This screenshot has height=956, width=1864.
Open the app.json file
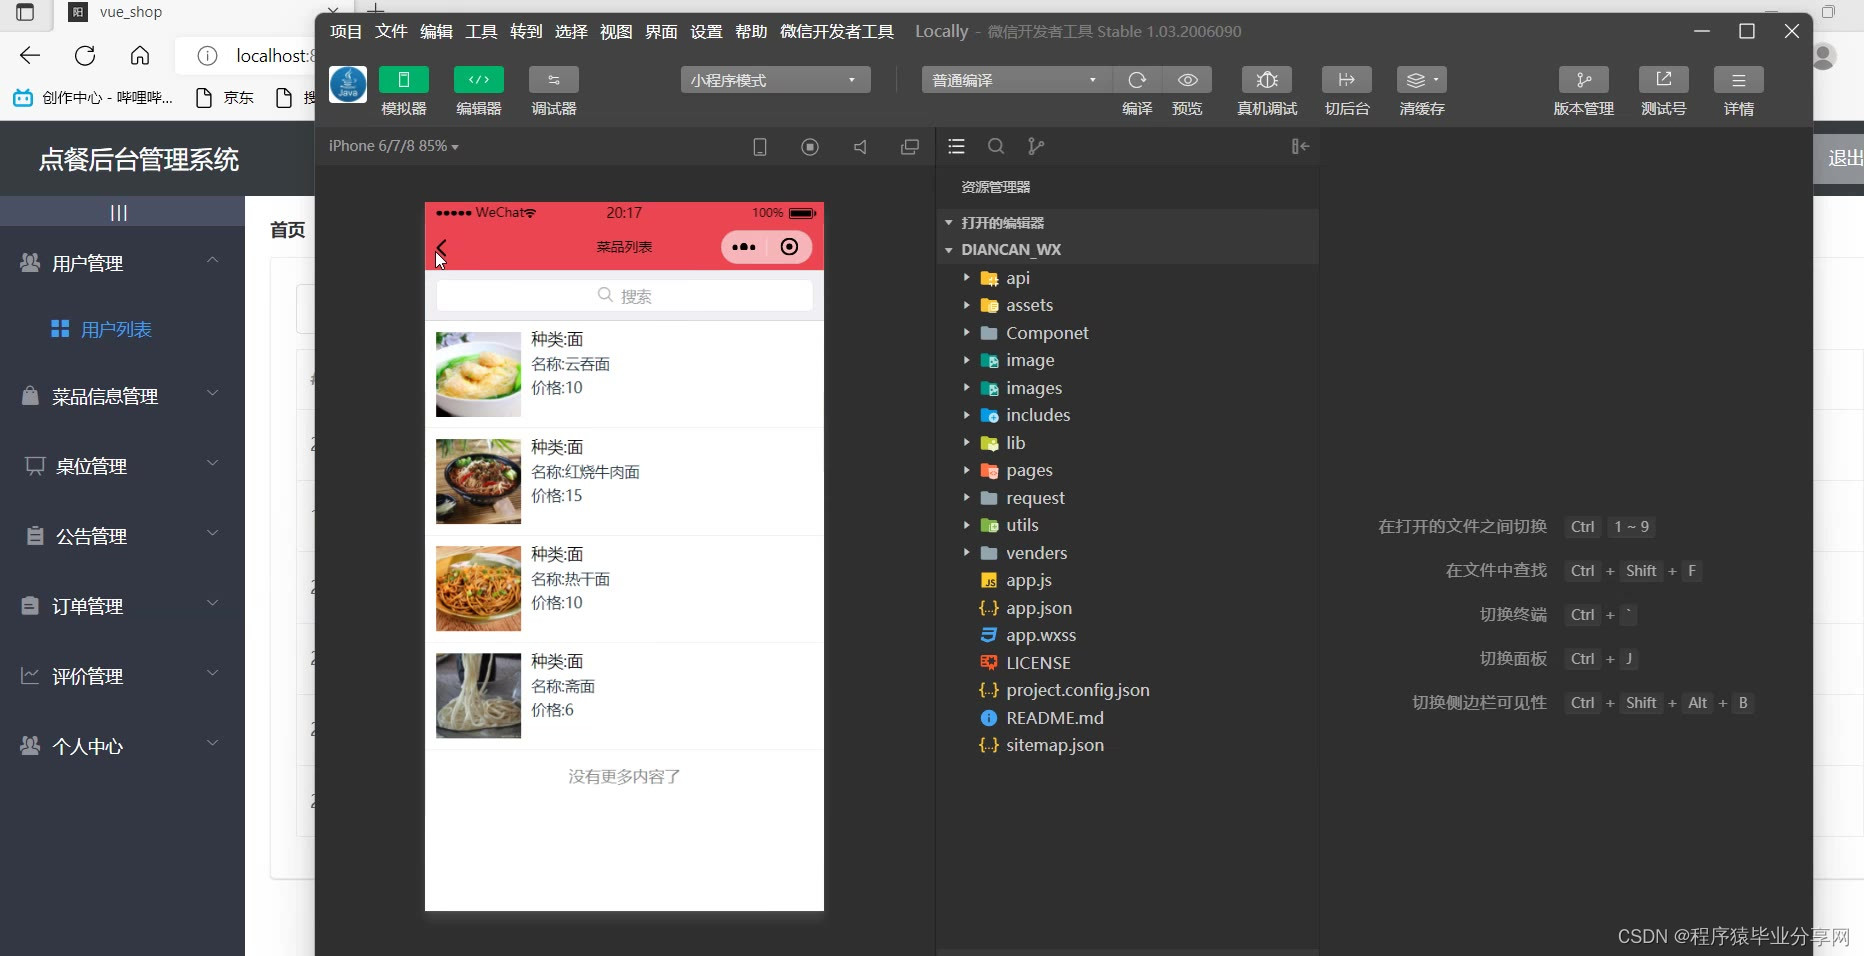1127,608
